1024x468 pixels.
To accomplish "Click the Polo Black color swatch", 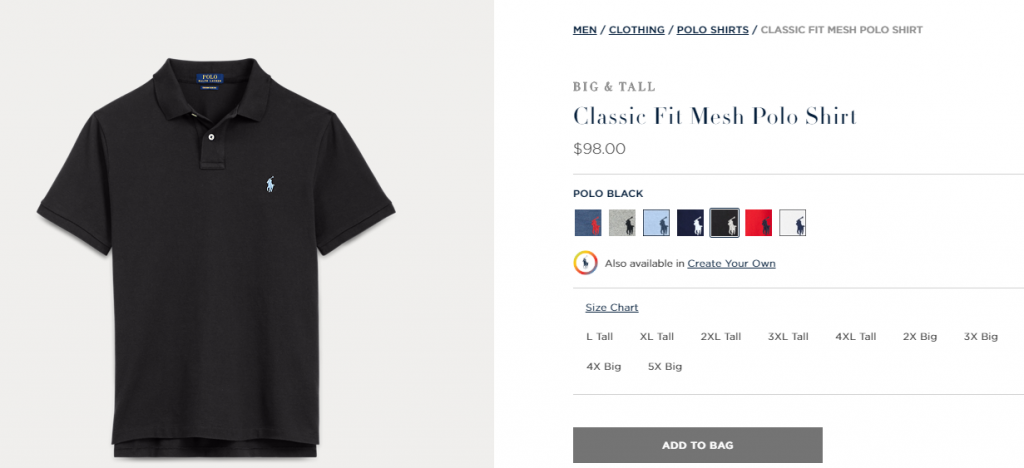I will pos(724,222).
